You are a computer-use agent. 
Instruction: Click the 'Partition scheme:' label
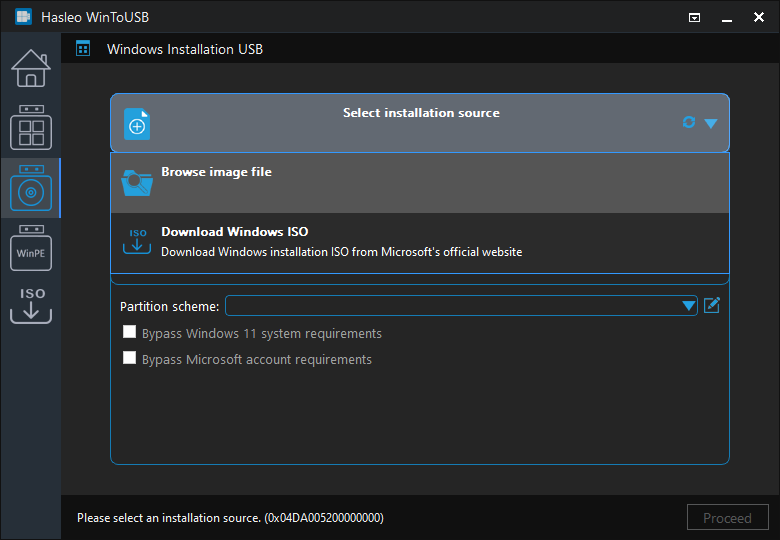pyautogui.click(x=170, y=306)
